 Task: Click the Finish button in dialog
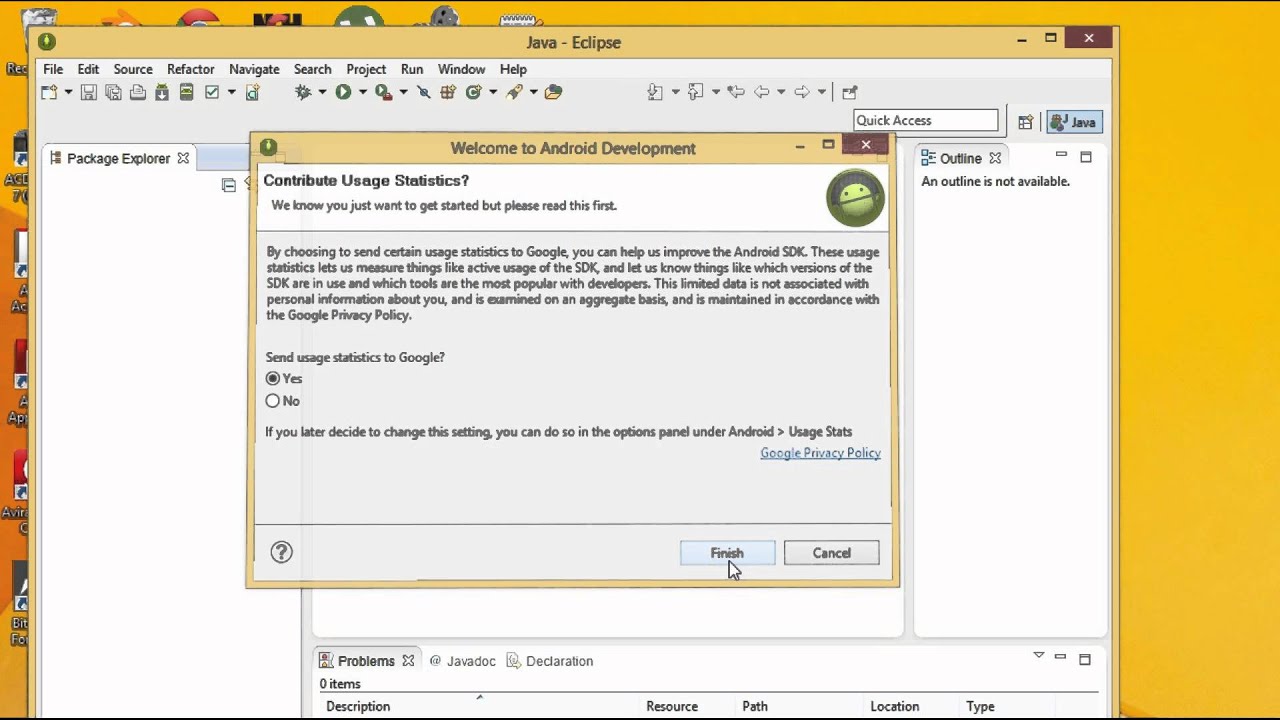pos(727,553)
